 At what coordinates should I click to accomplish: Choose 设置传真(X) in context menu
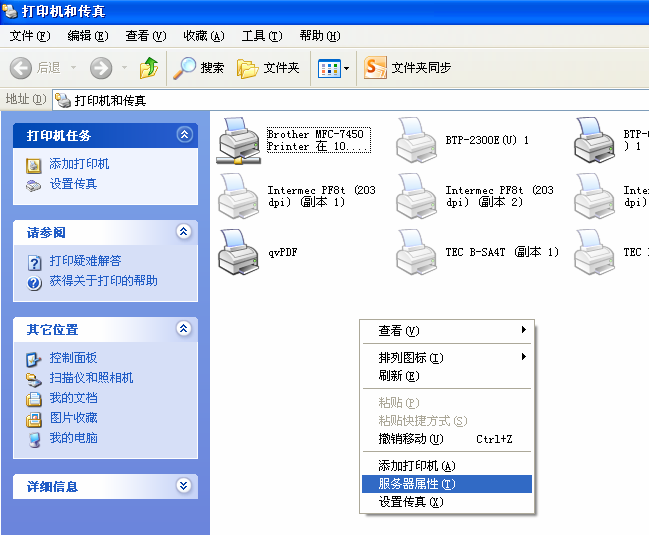(447, 502)
